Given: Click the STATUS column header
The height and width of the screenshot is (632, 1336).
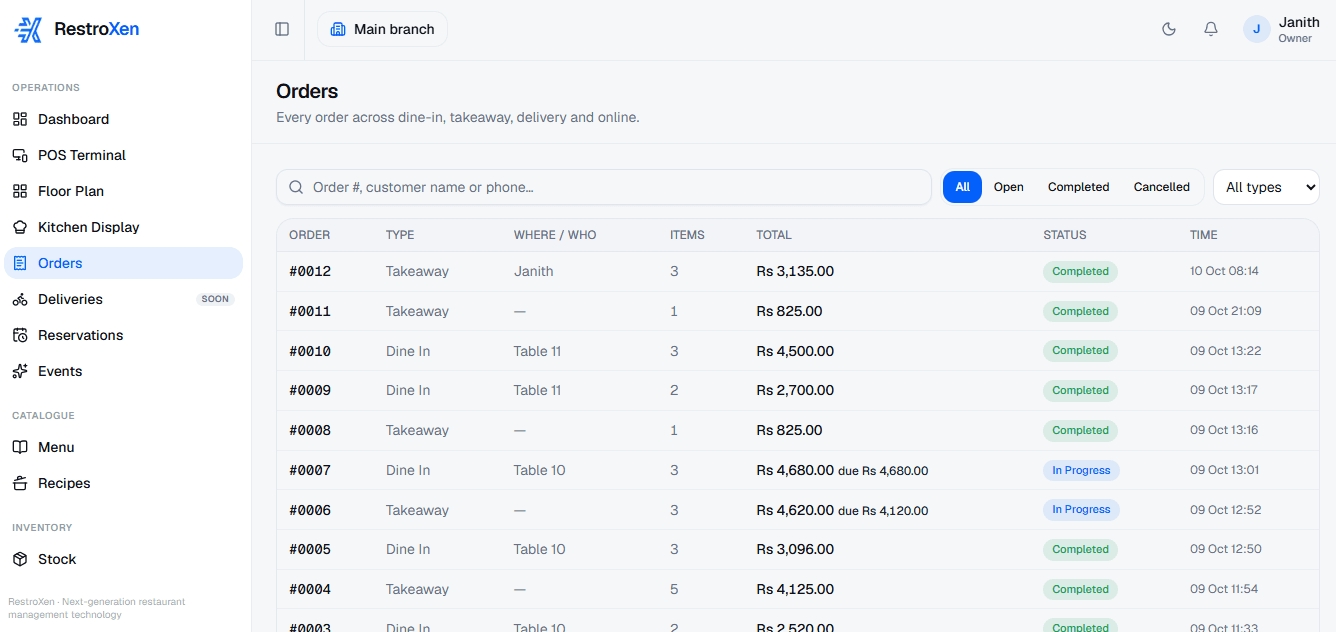Looking at the screenshot, I should (1065, 235).
